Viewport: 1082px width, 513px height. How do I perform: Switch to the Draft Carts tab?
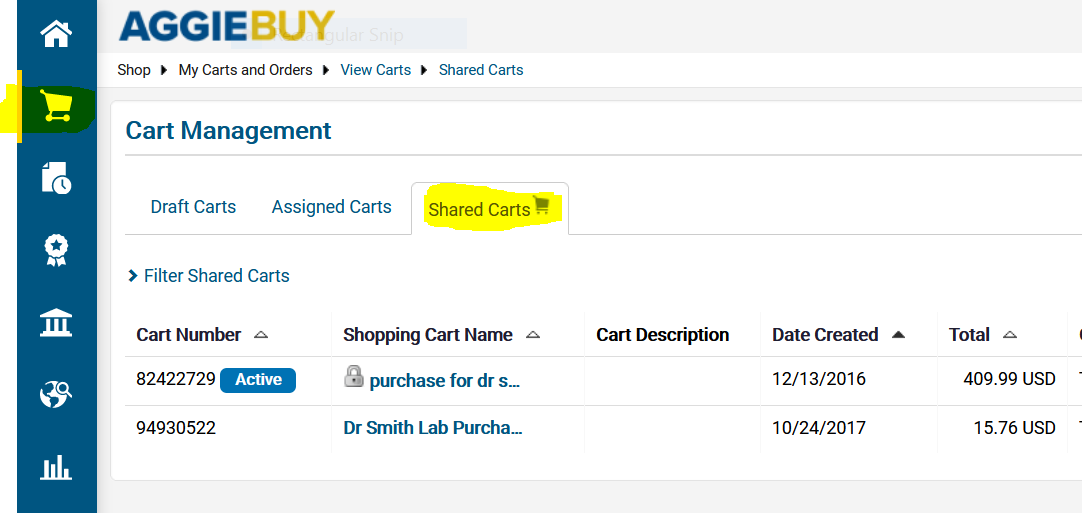point(193,207)
